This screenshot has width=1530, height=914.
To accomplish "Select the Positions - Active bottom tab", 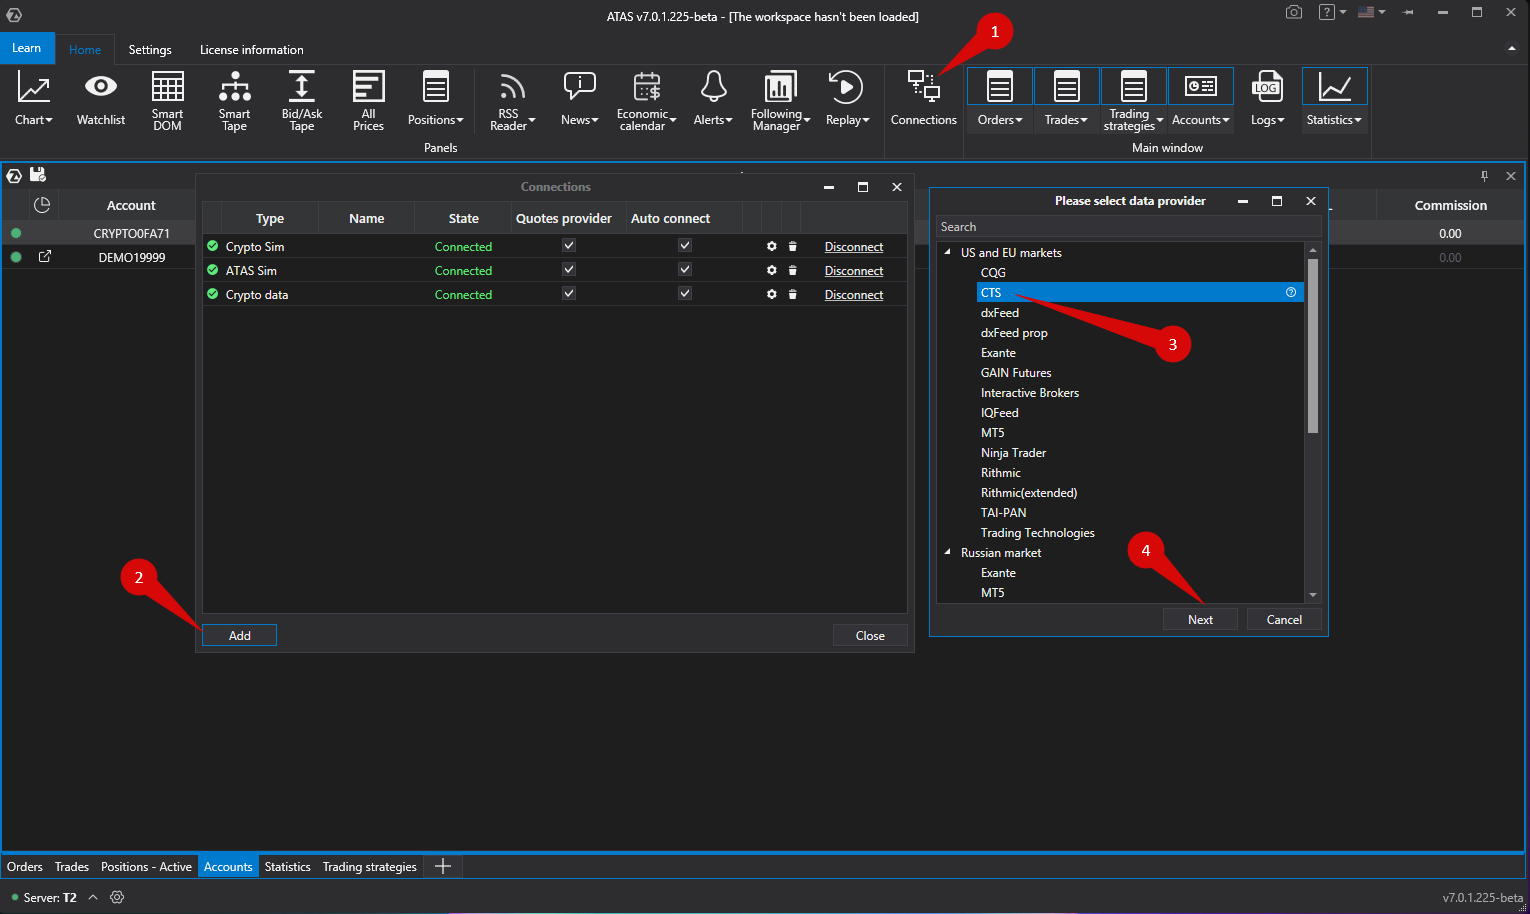I will point(146,867).
